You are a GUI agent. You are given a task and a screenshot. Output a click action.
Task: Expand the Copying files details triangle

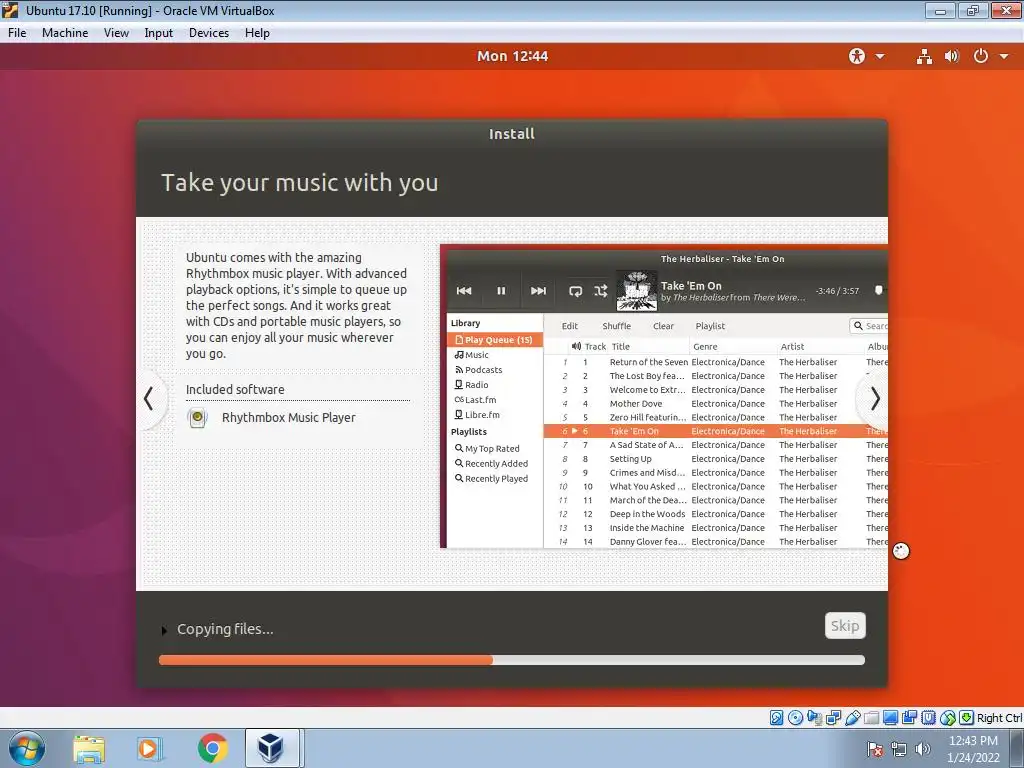(164, 630)
